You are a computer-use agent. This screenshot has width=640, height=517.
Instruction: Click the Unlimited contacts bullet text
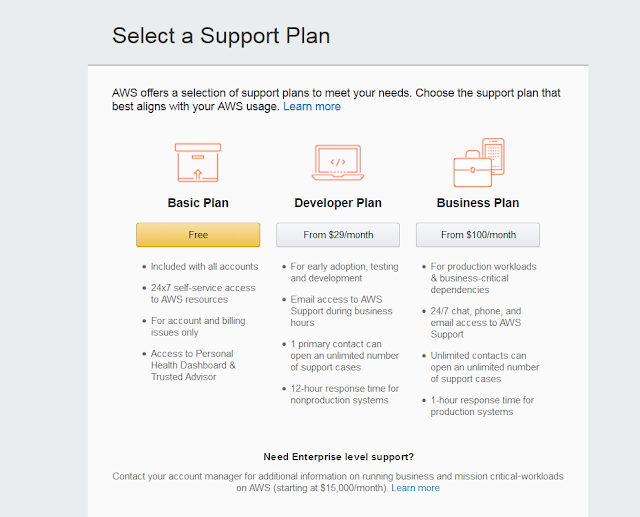(484, 367)
